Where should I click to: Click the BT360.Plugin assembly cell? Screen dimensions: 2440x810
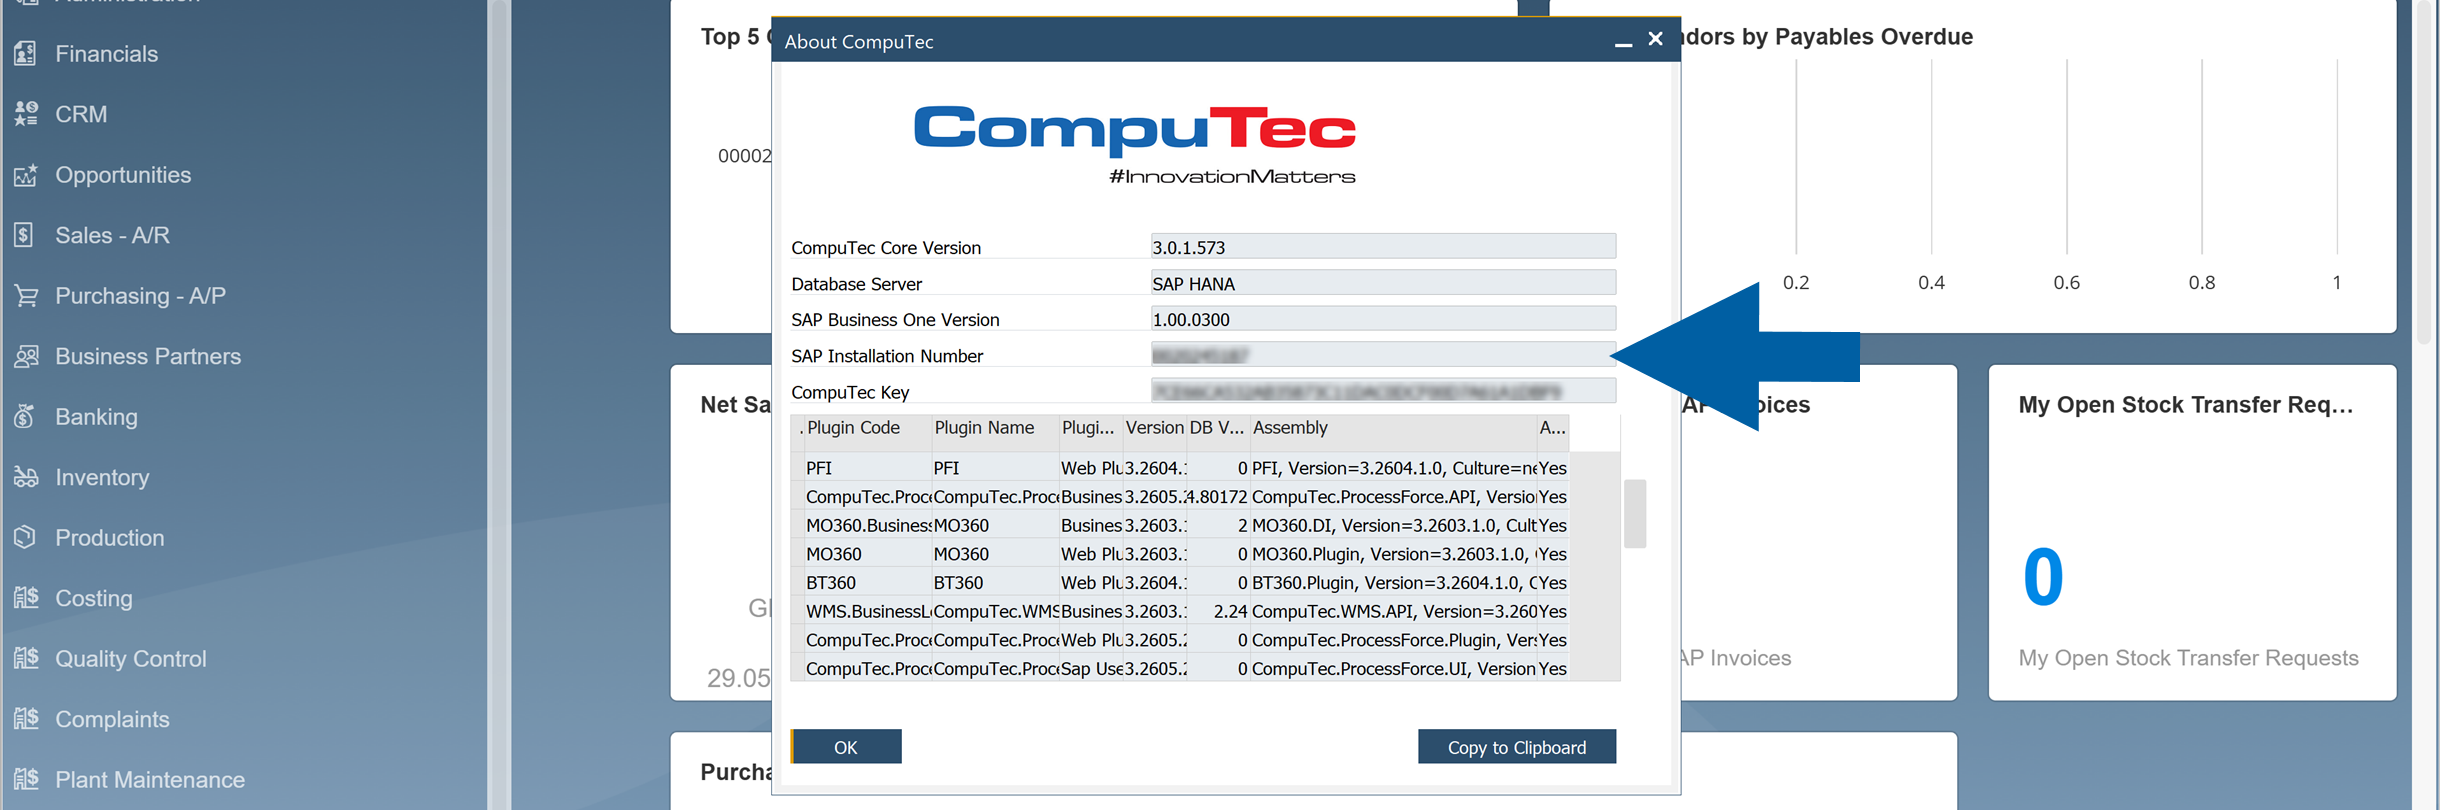click(1393, 582)
